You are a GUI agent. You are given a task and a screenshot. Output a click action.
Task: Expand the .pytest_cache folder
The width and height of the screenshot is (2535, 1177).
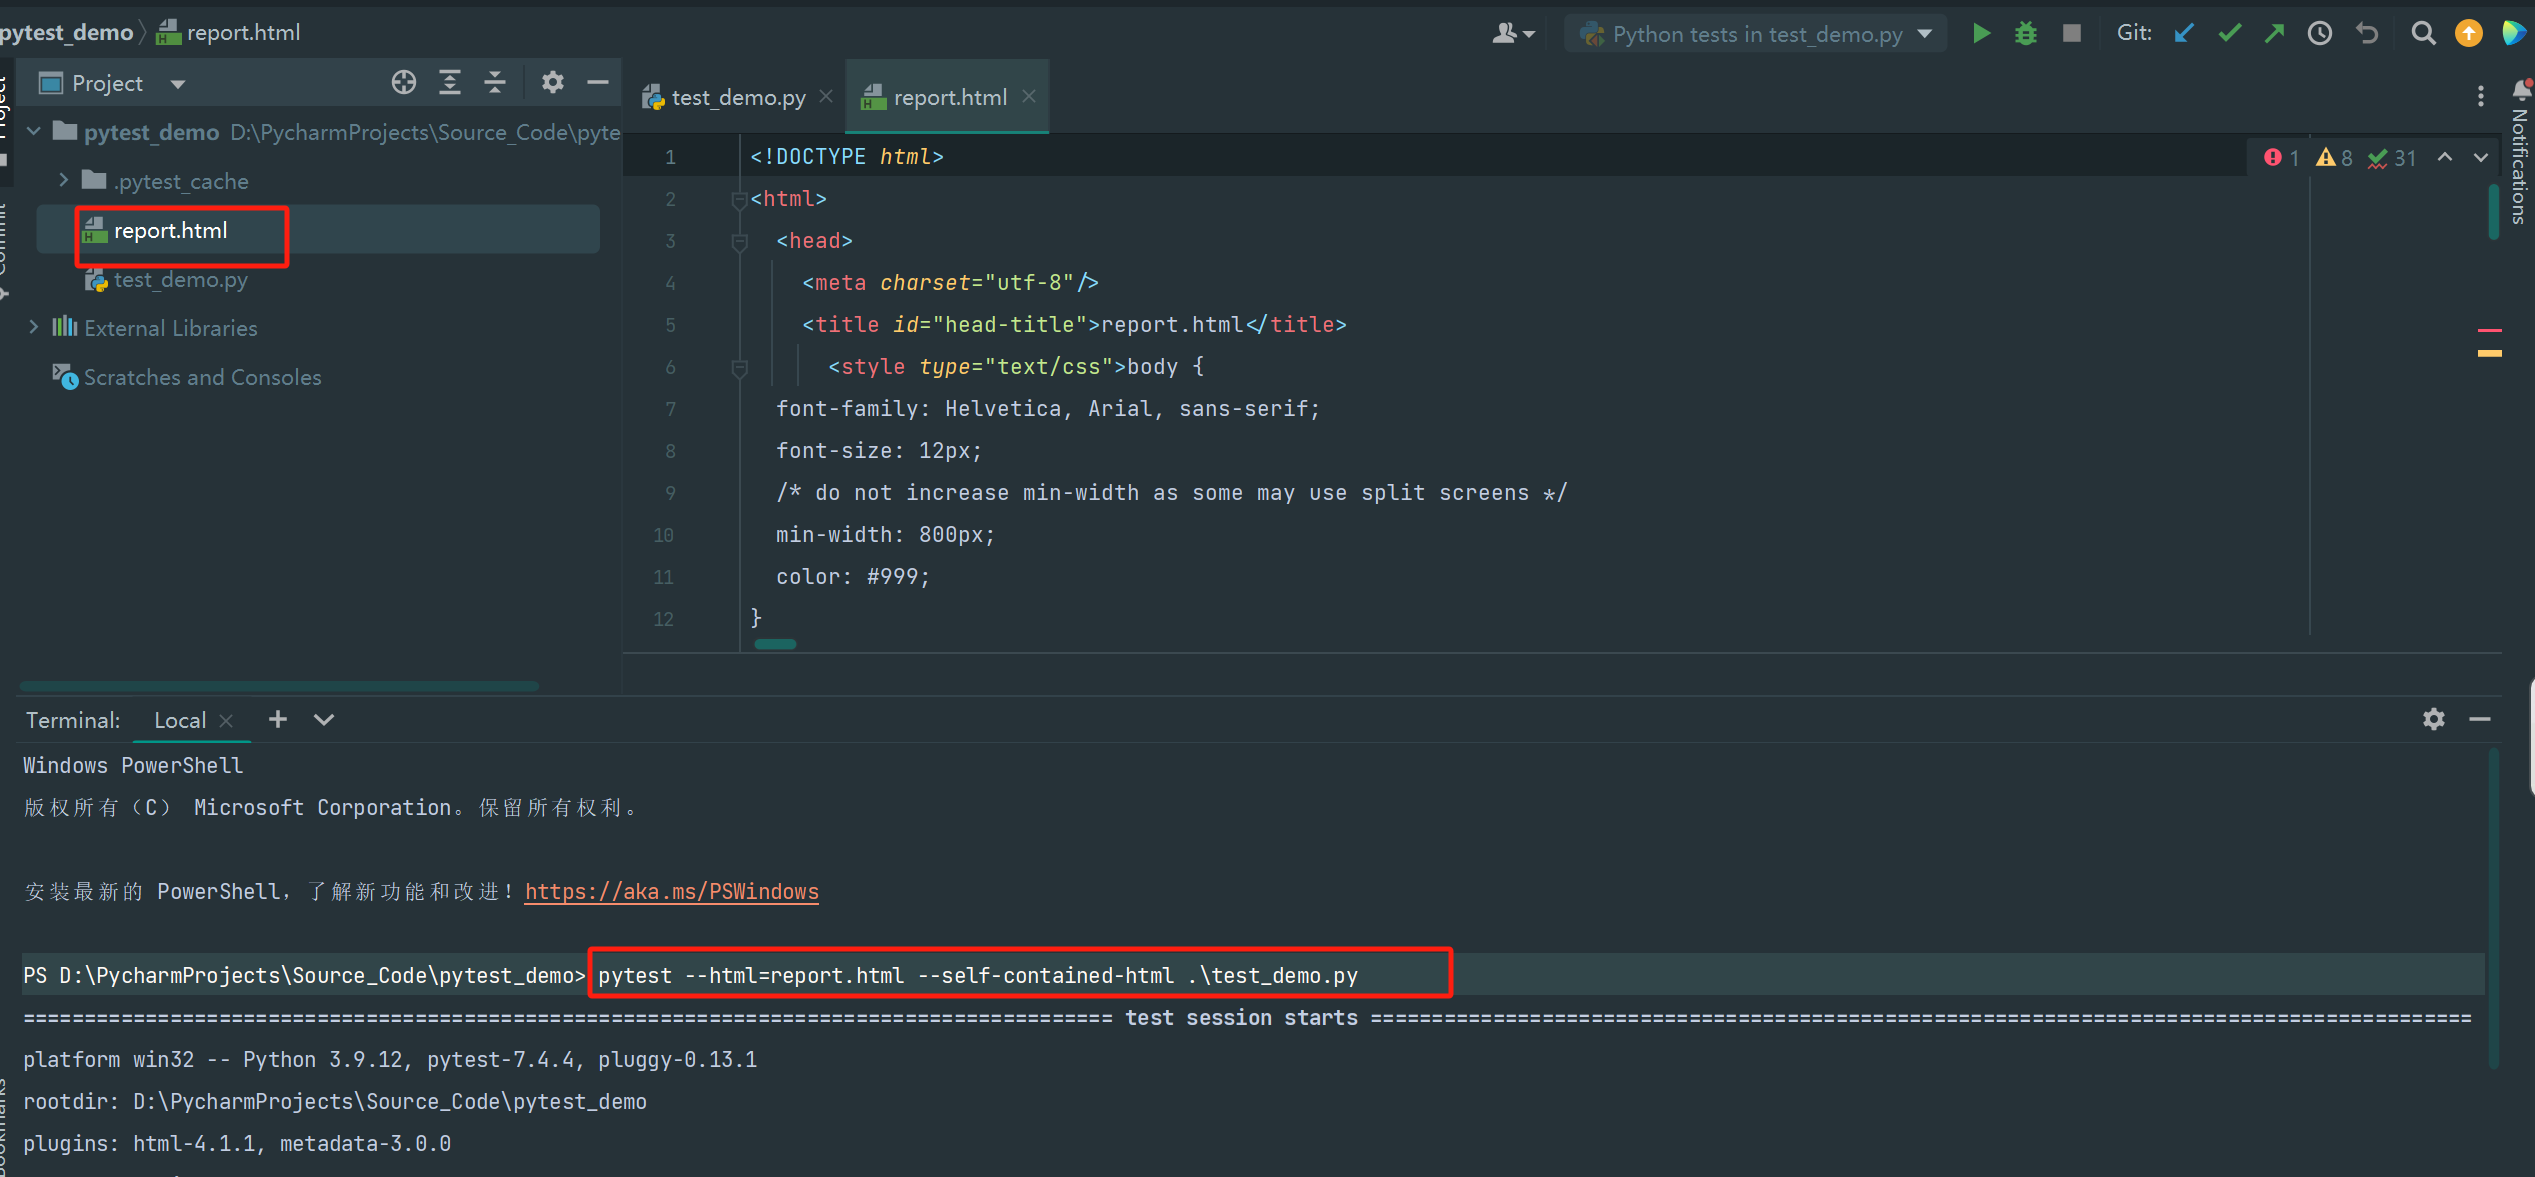point(63,180)
